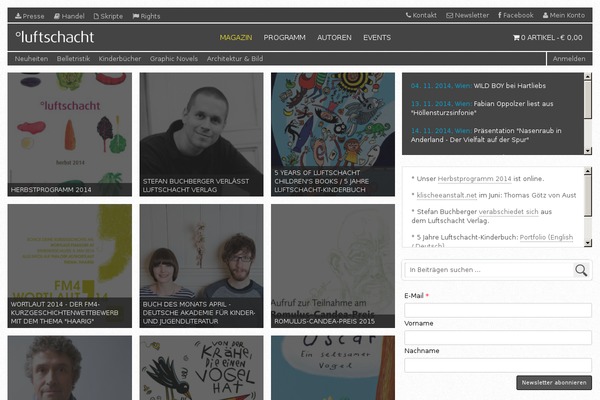Open the EVENTS menu item
The image size is (600, 400).
pyautogui.click(x=377, y=38)
